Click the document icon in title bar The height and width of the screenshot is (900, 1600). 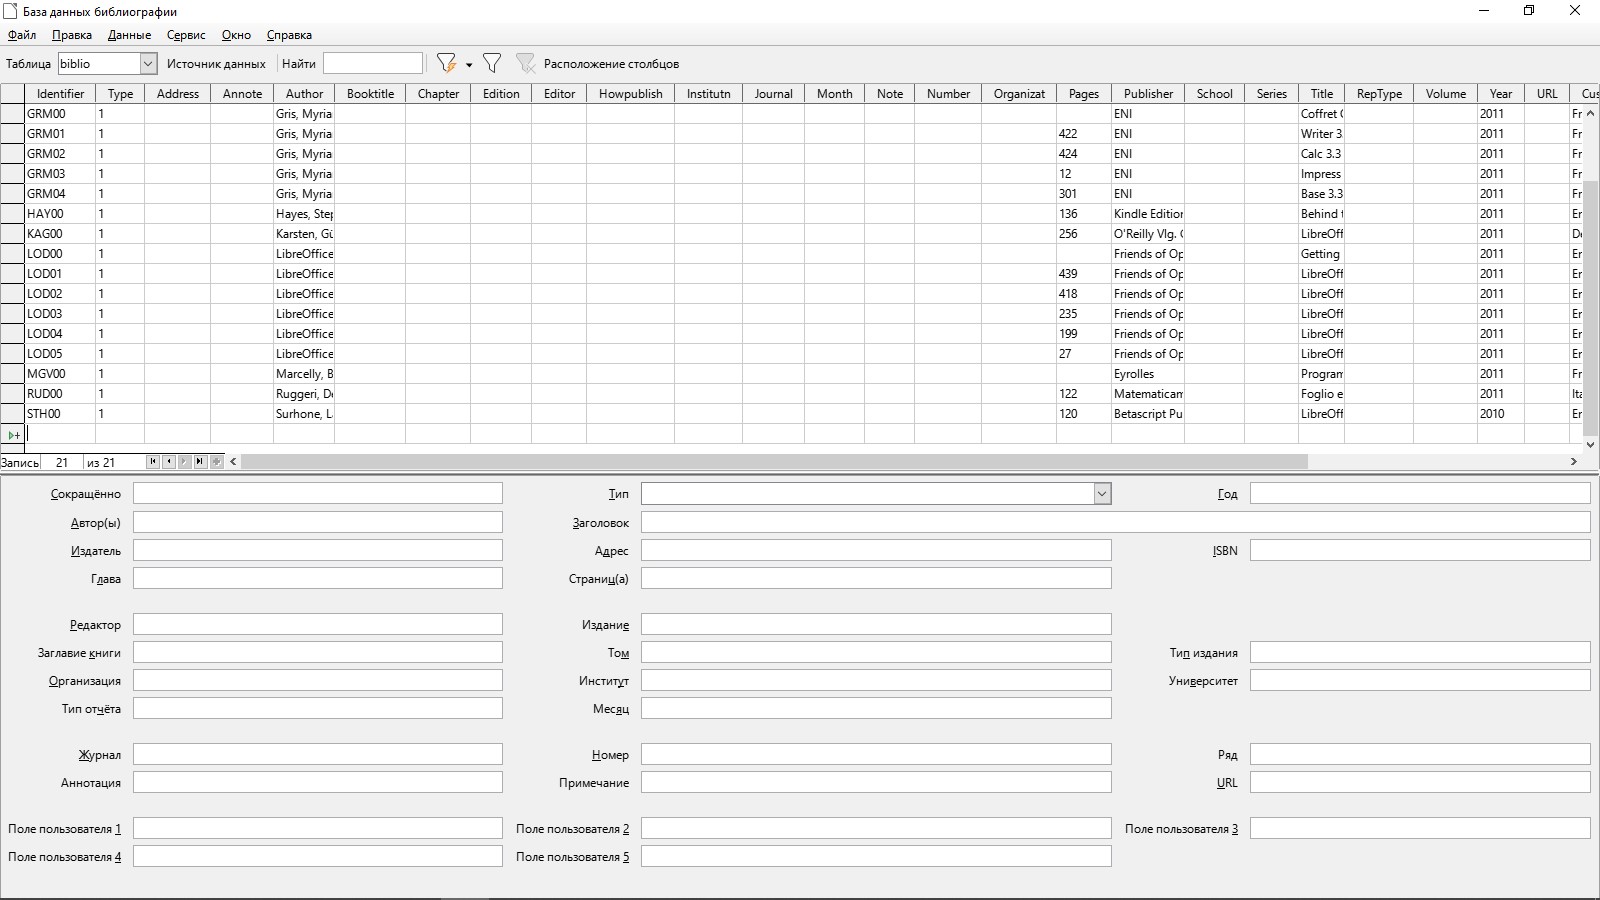pos(11,11)
